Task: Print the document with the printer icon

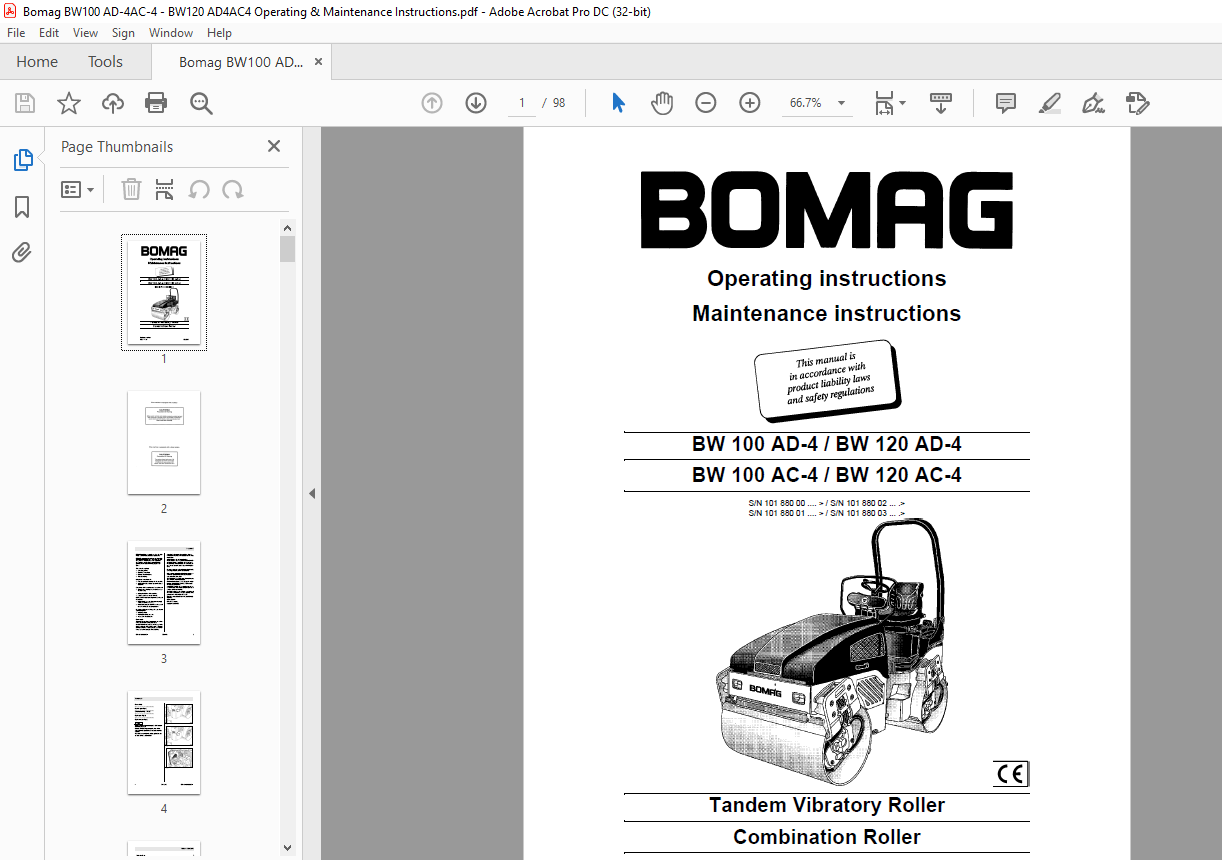Action: click(156, 103)
